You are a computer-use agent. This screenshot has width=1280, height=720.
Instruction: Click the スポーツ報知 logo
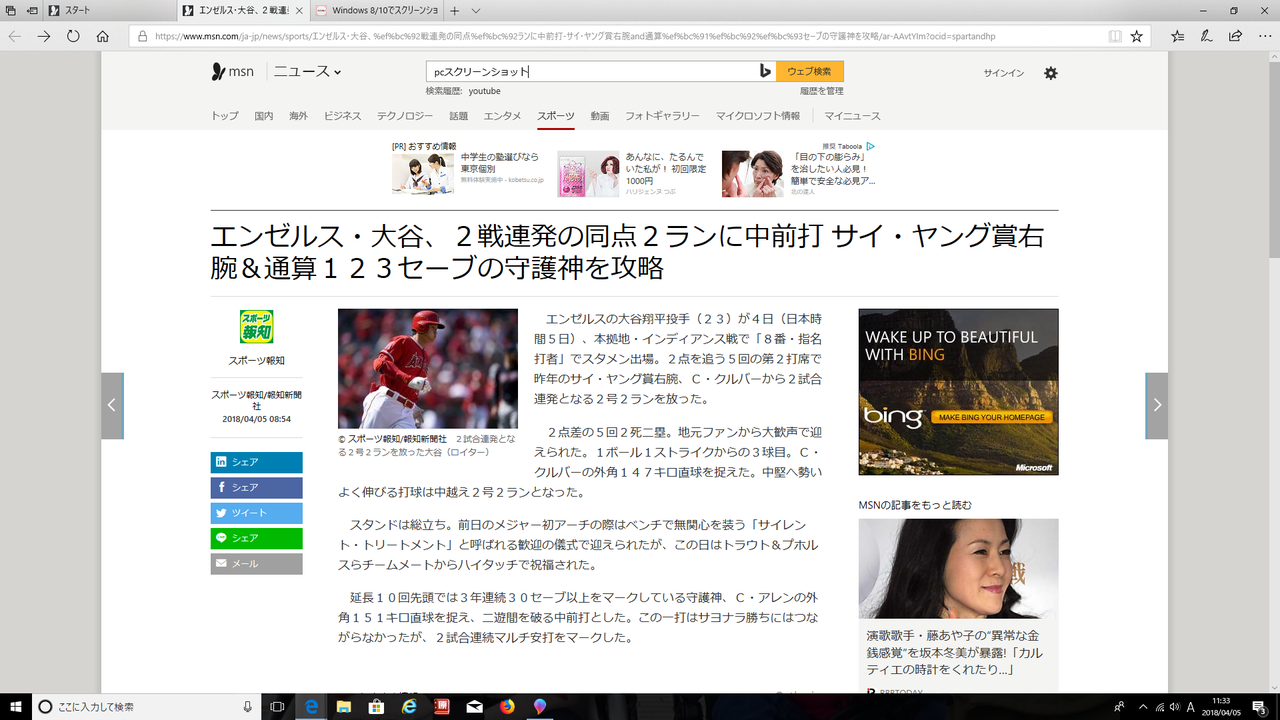(256, 327)
